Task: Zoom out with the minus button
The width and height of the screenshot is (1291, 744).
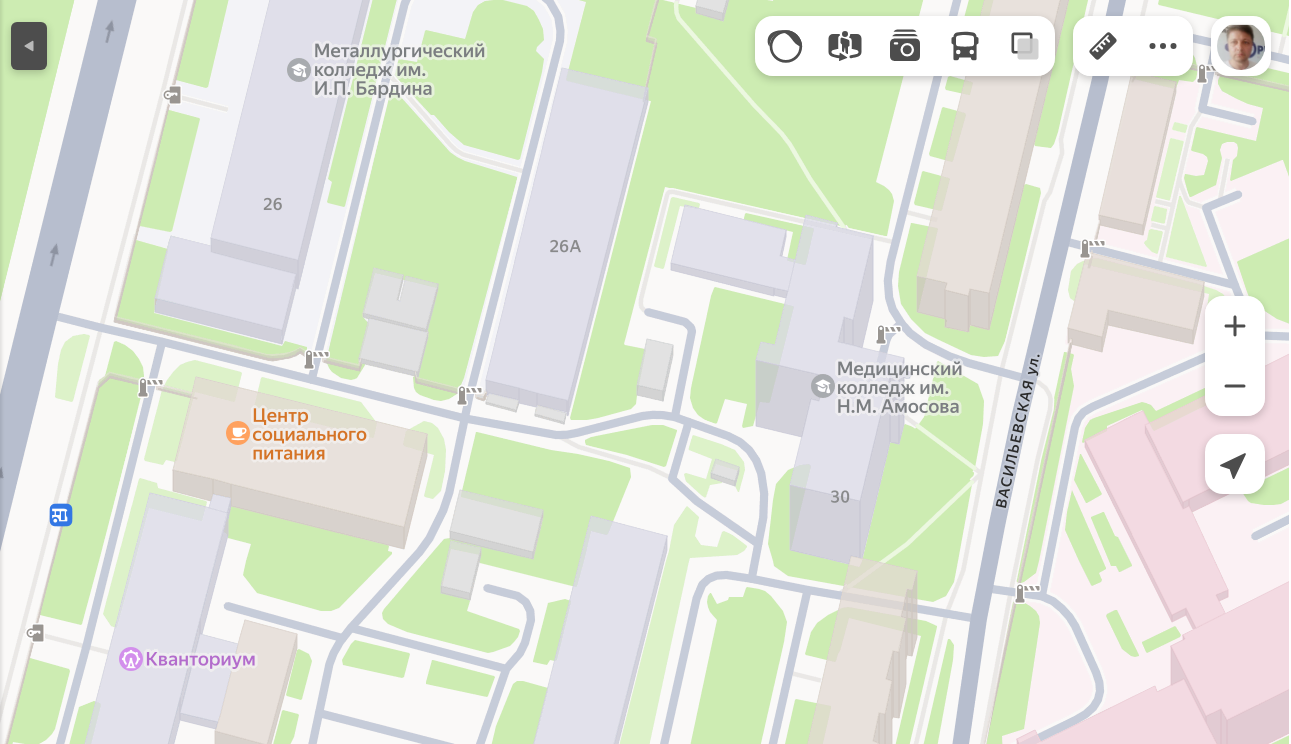Action: [x=1235, y=386]
